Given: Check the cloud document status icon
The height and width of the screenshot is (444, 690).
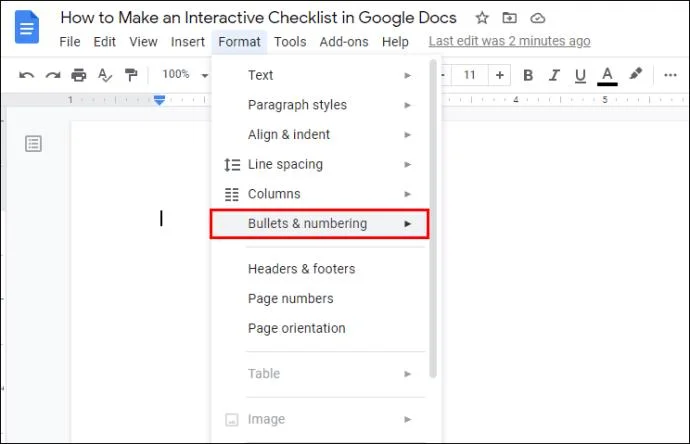Looking at the screenshot, I should click(538, 18).
